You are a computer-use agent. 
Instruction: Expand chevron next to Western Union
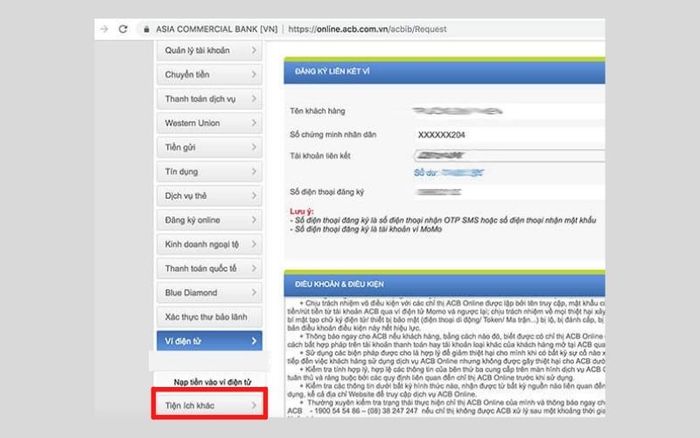[x=254, y=123]
